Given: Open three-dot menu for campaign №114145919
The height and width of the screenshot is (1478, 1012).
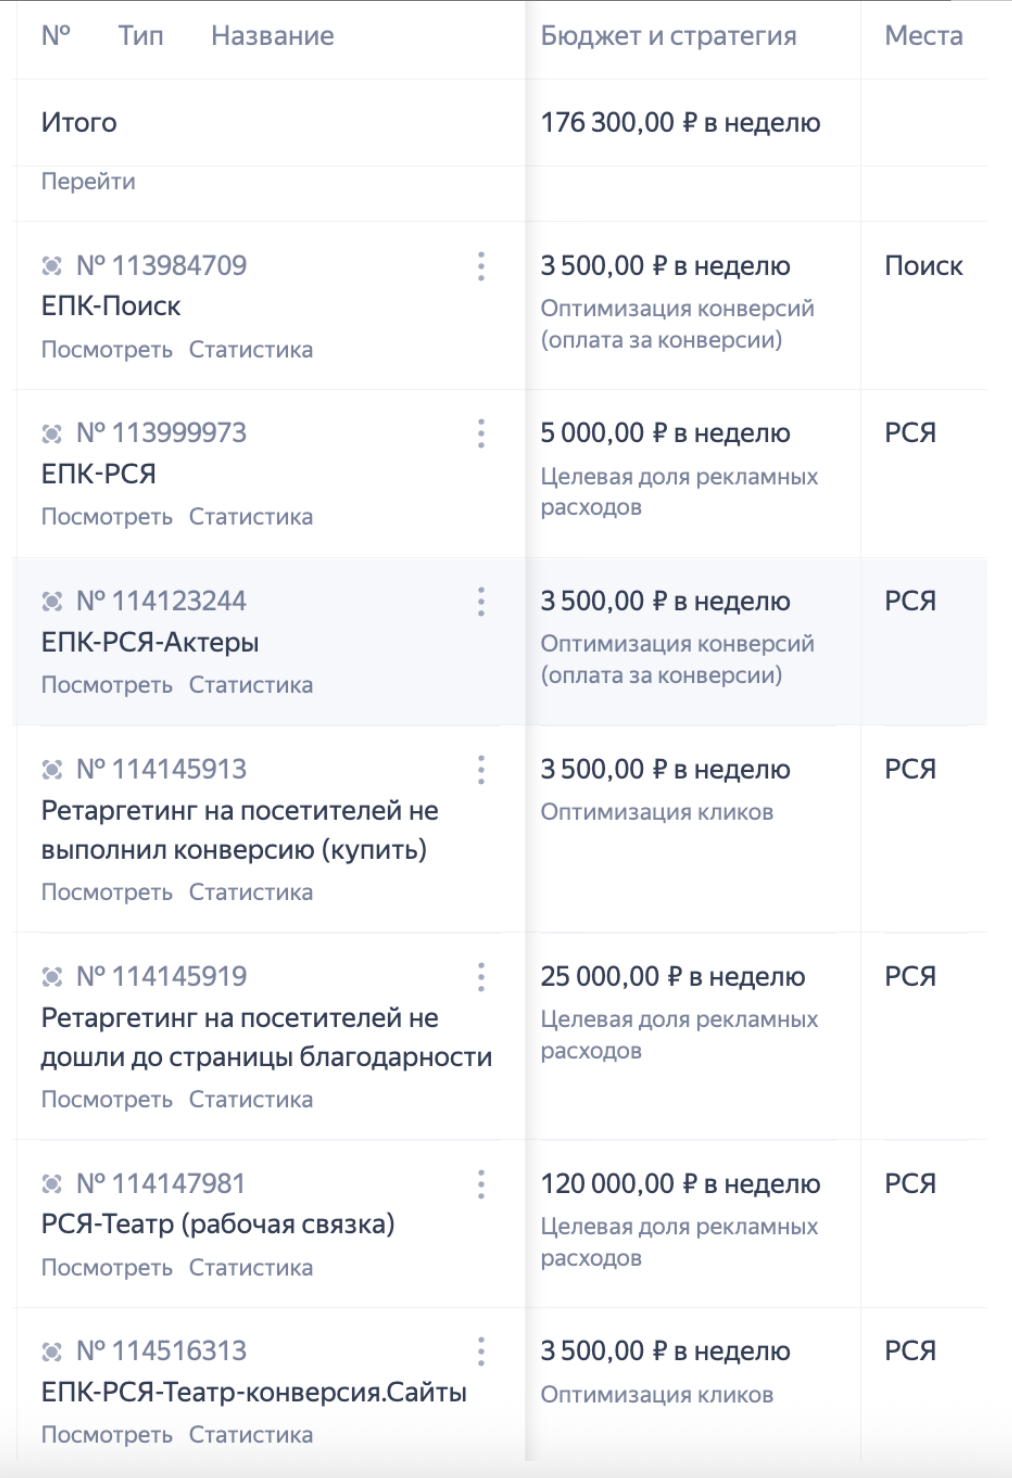Looking at the screenshot, I should pos(481,977).
